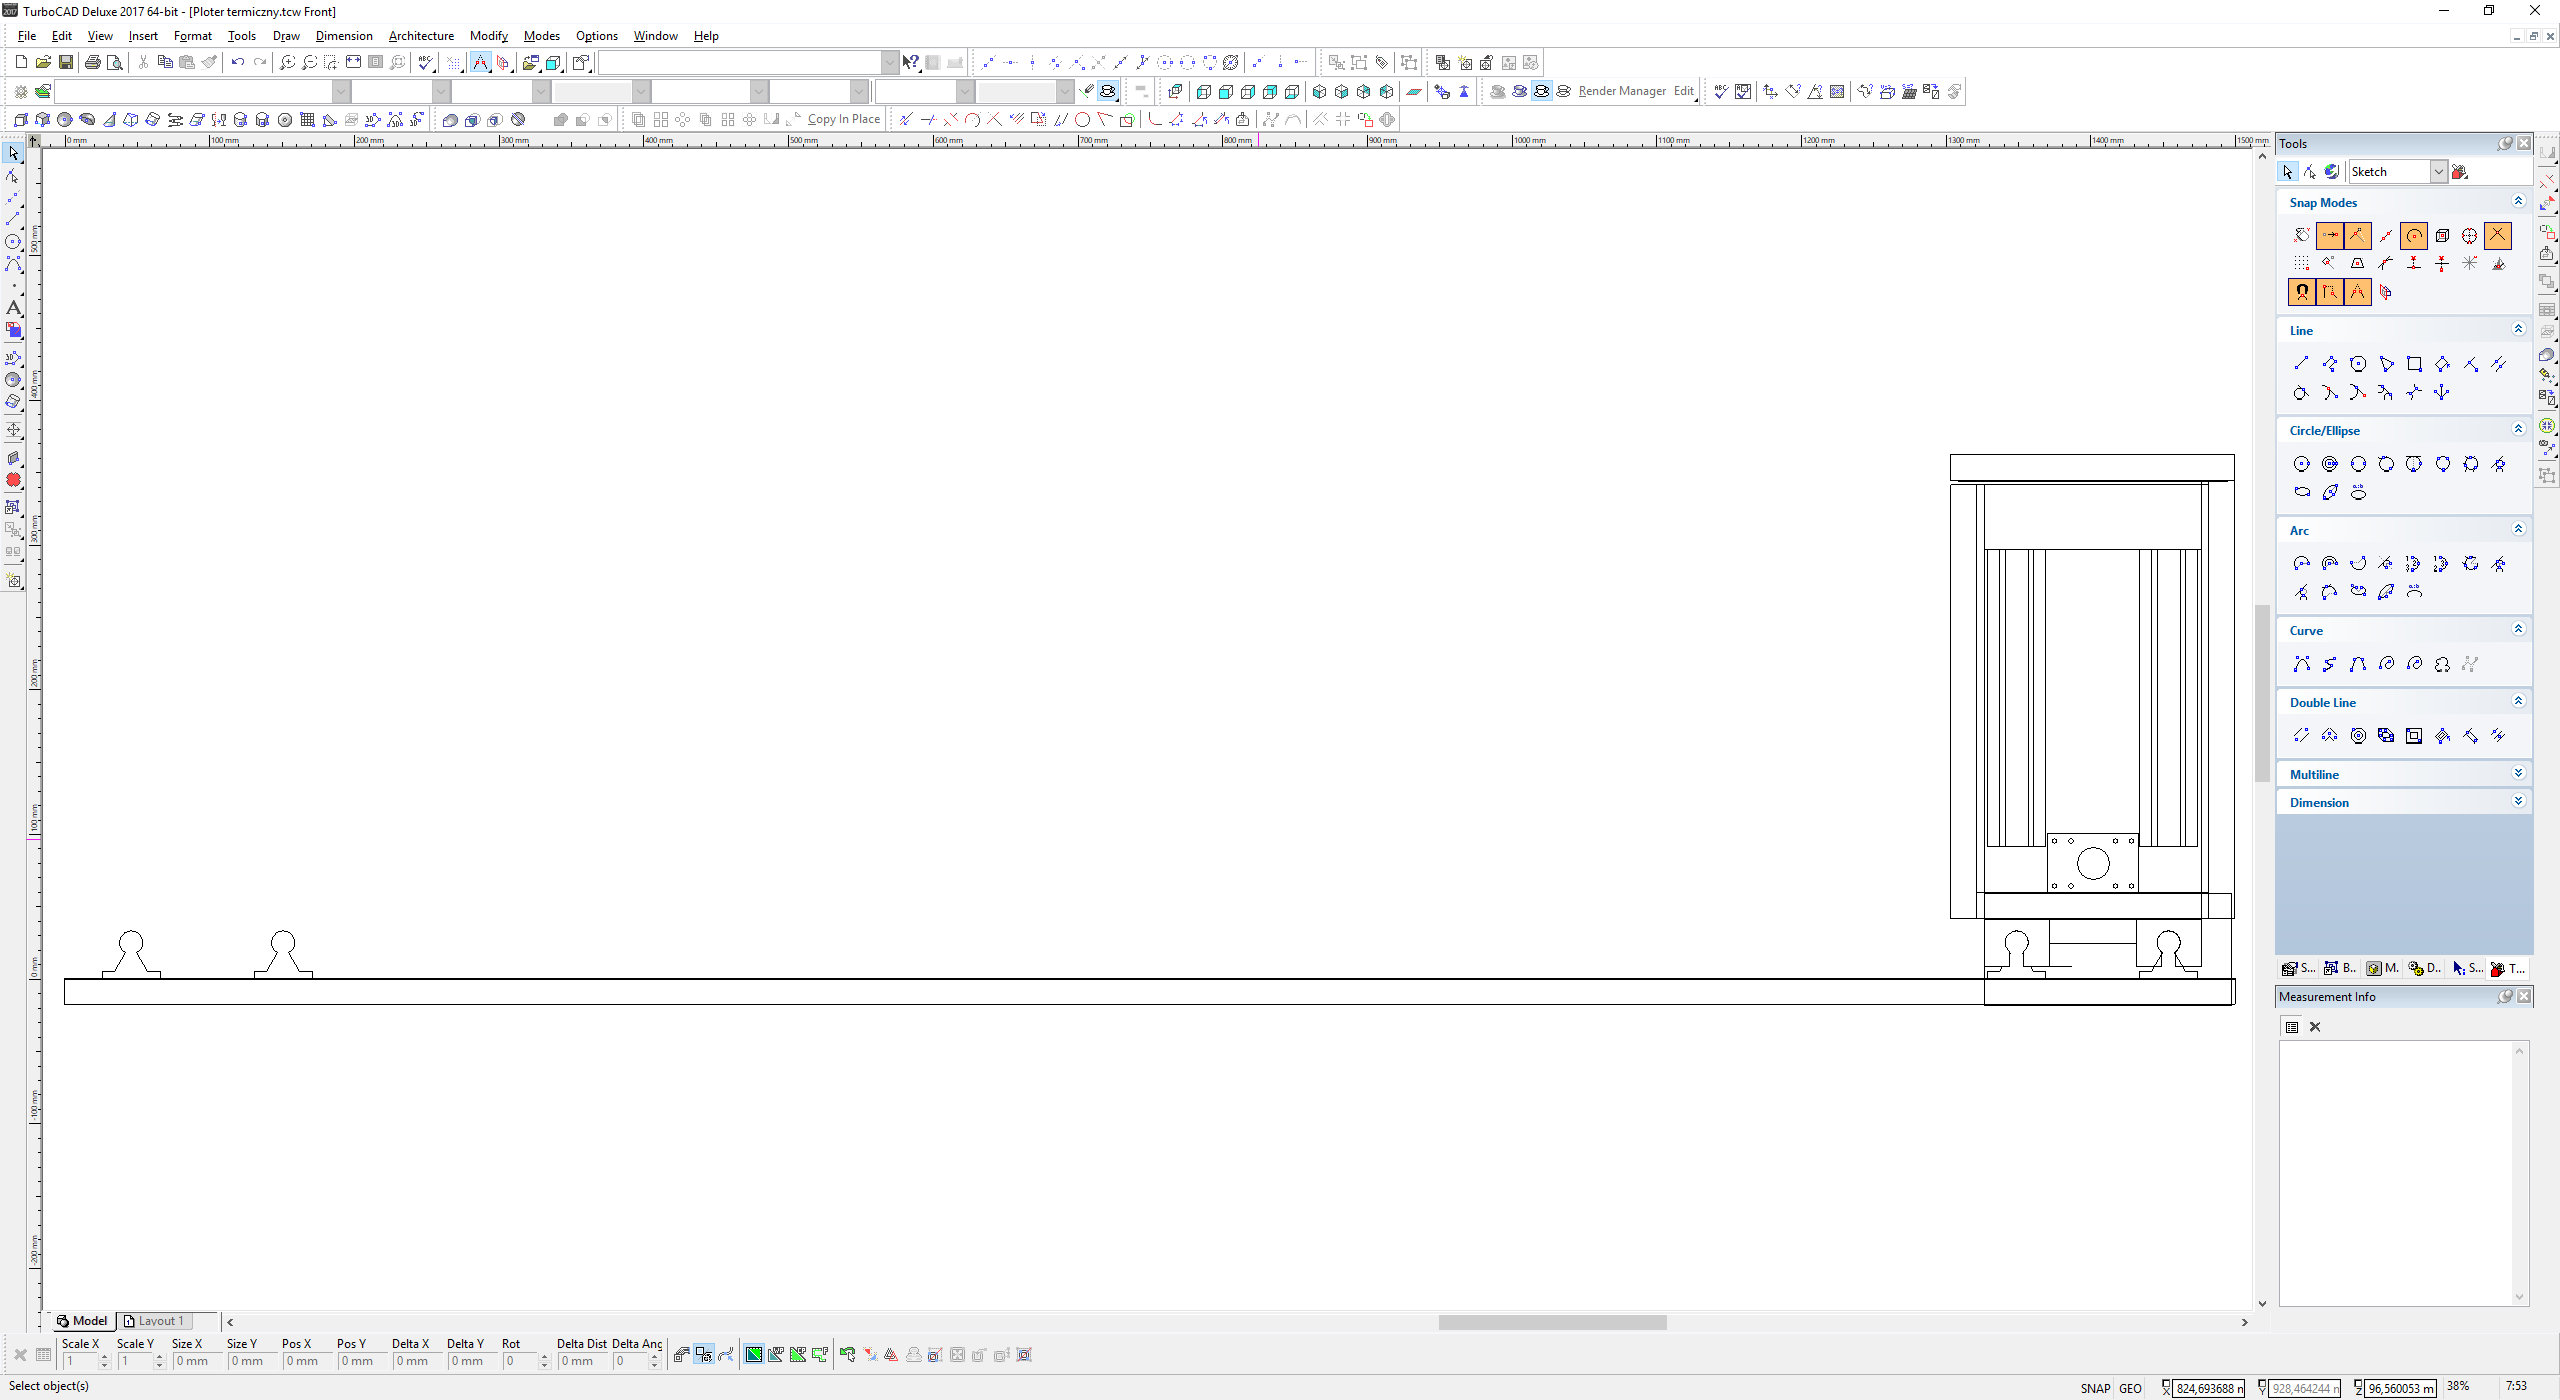Expand the Multiline section

[2518, 774]
